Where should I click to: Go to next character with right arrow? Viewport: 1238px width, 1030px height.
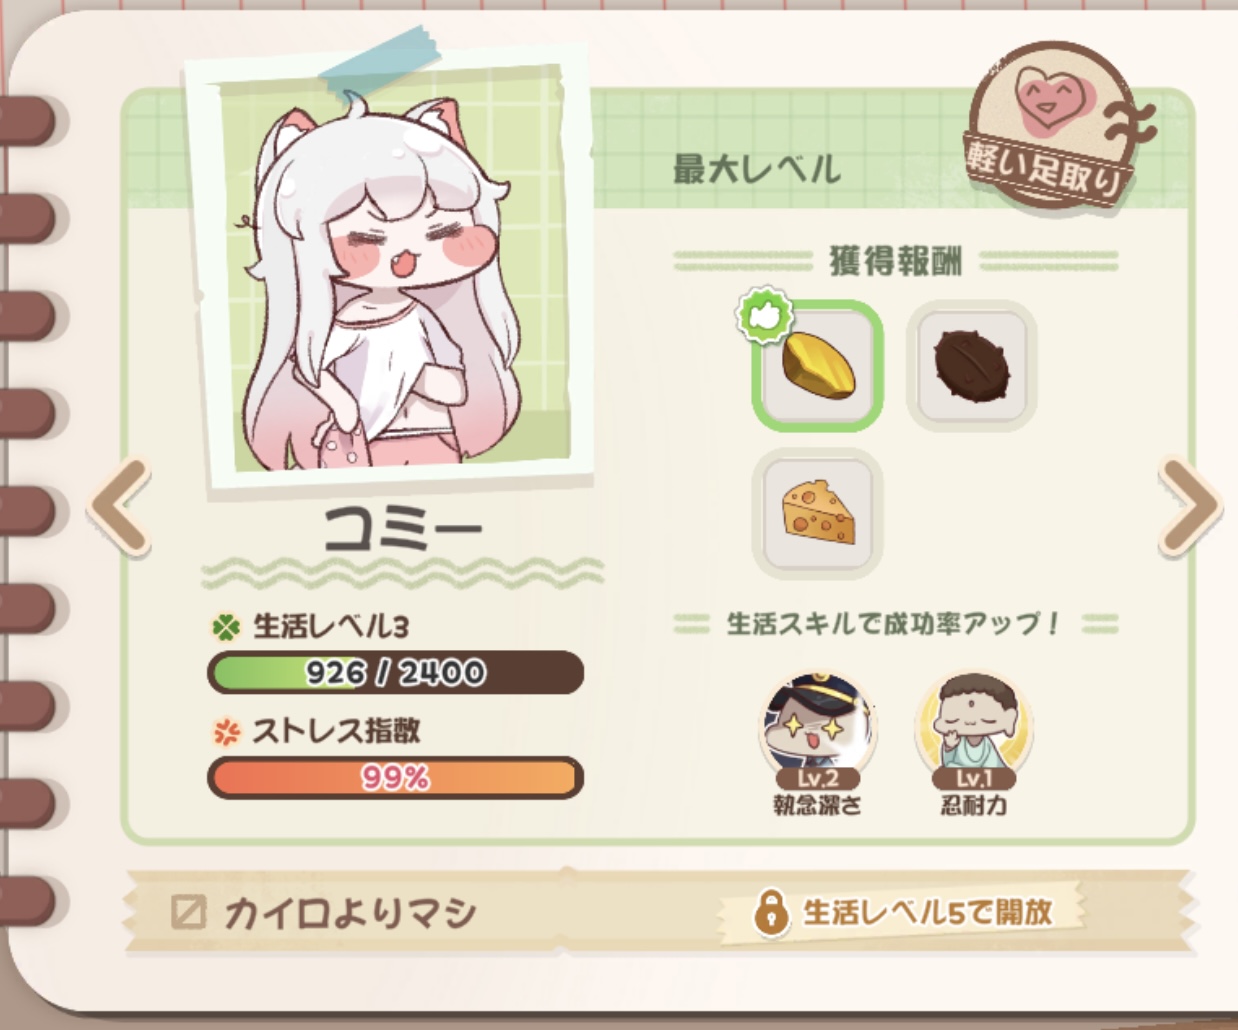tap(1190, 507)
